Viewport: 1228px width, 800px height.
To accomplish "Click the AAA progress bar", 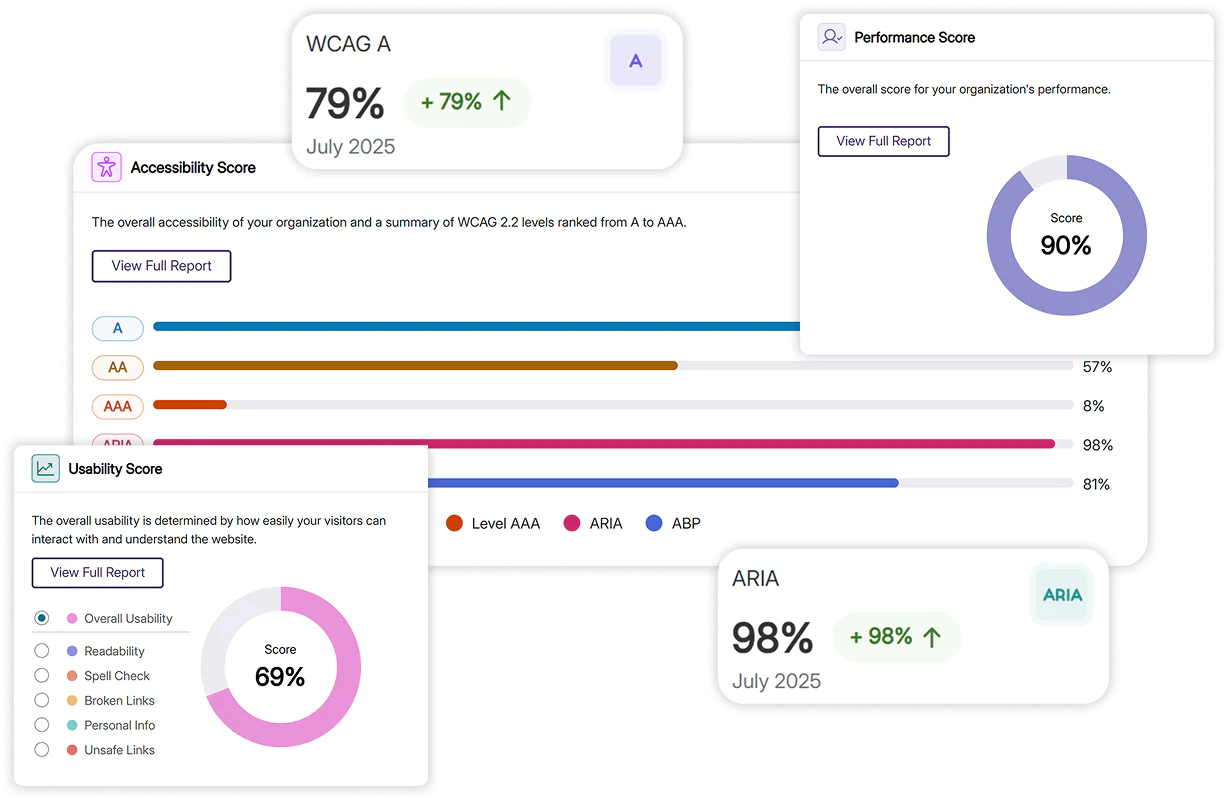I will [x=612, y=405].
